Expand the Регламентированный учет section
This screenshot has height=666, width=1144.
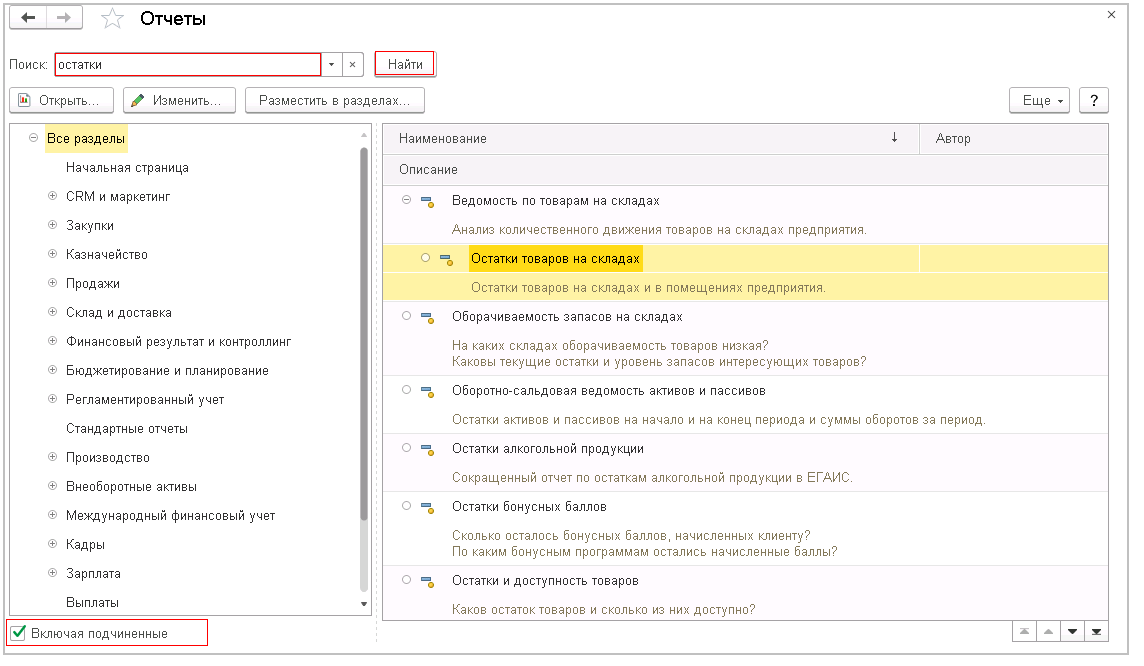point(53,399)
